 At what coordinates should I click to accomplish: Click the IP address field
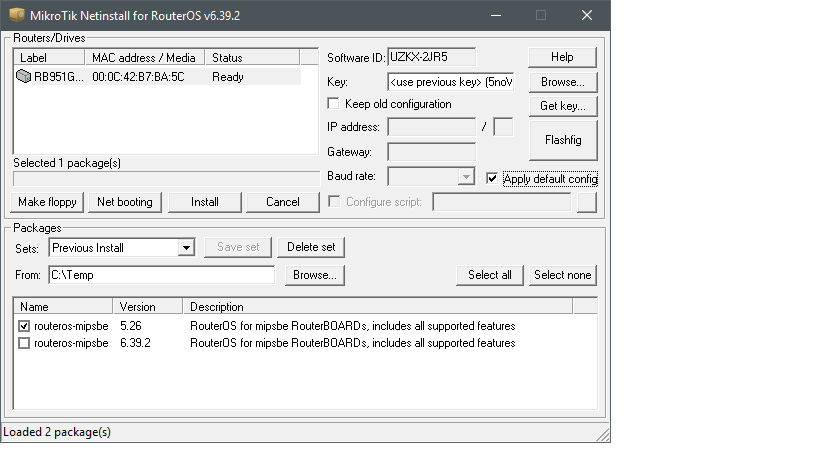431,127
